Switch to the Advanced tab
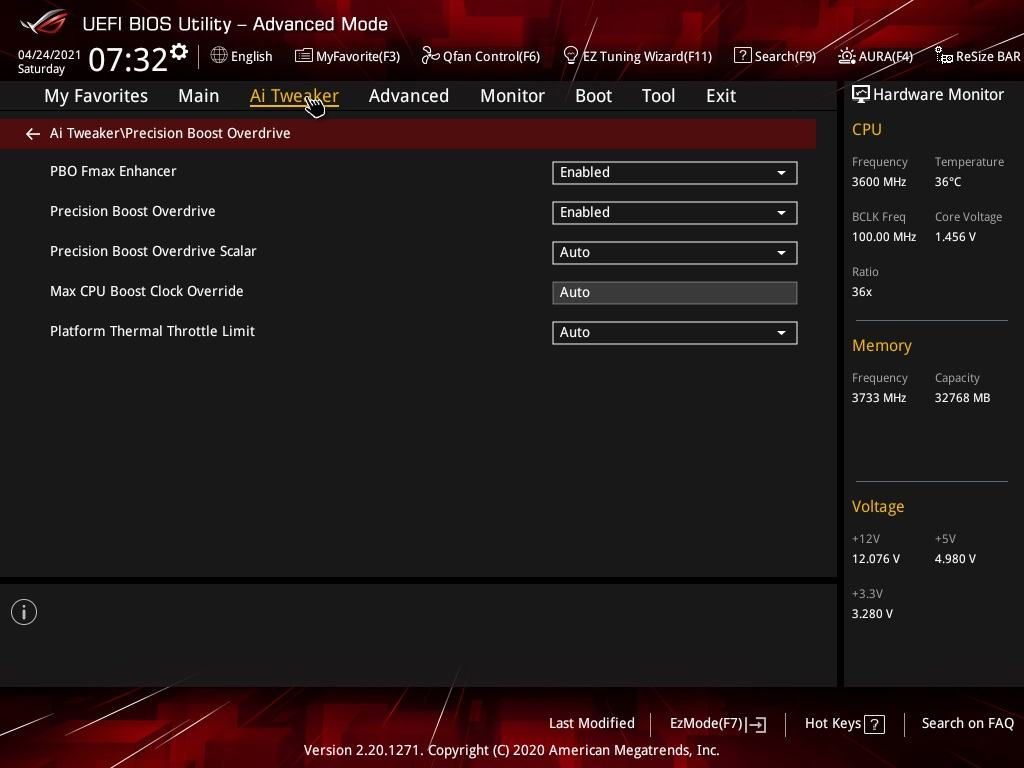 (409, 96)
